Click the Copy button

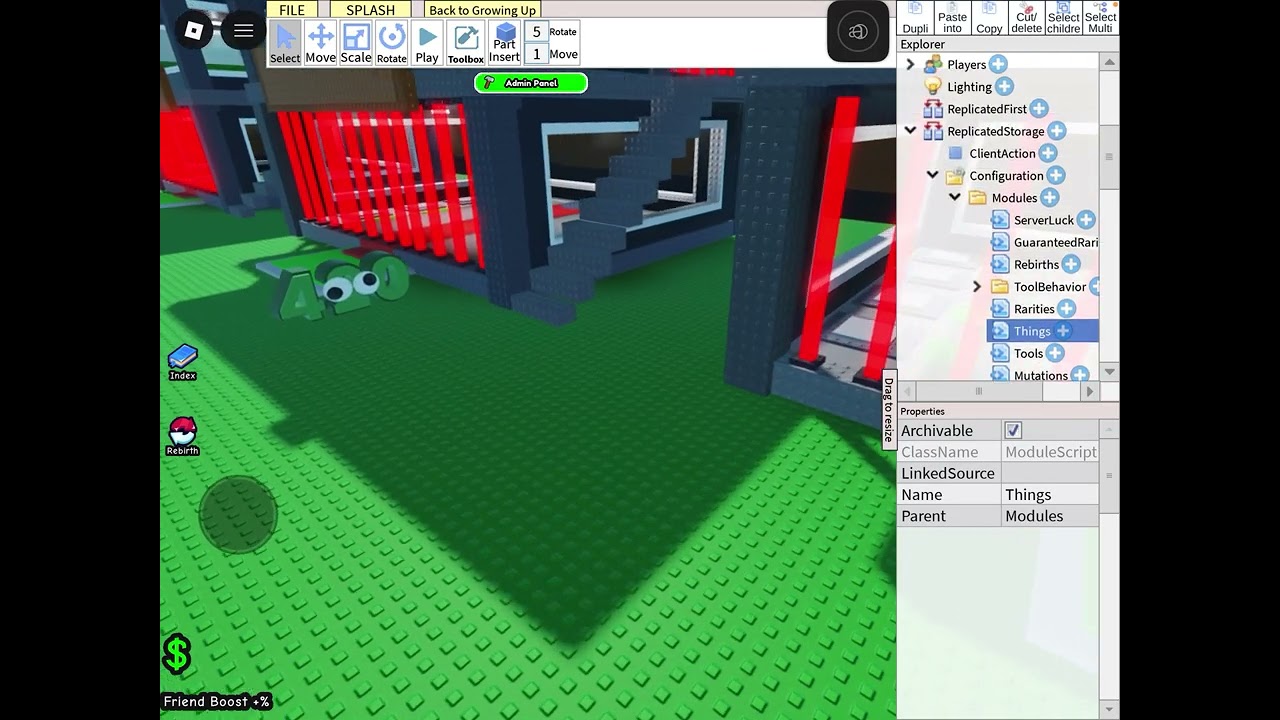point(989,18)
